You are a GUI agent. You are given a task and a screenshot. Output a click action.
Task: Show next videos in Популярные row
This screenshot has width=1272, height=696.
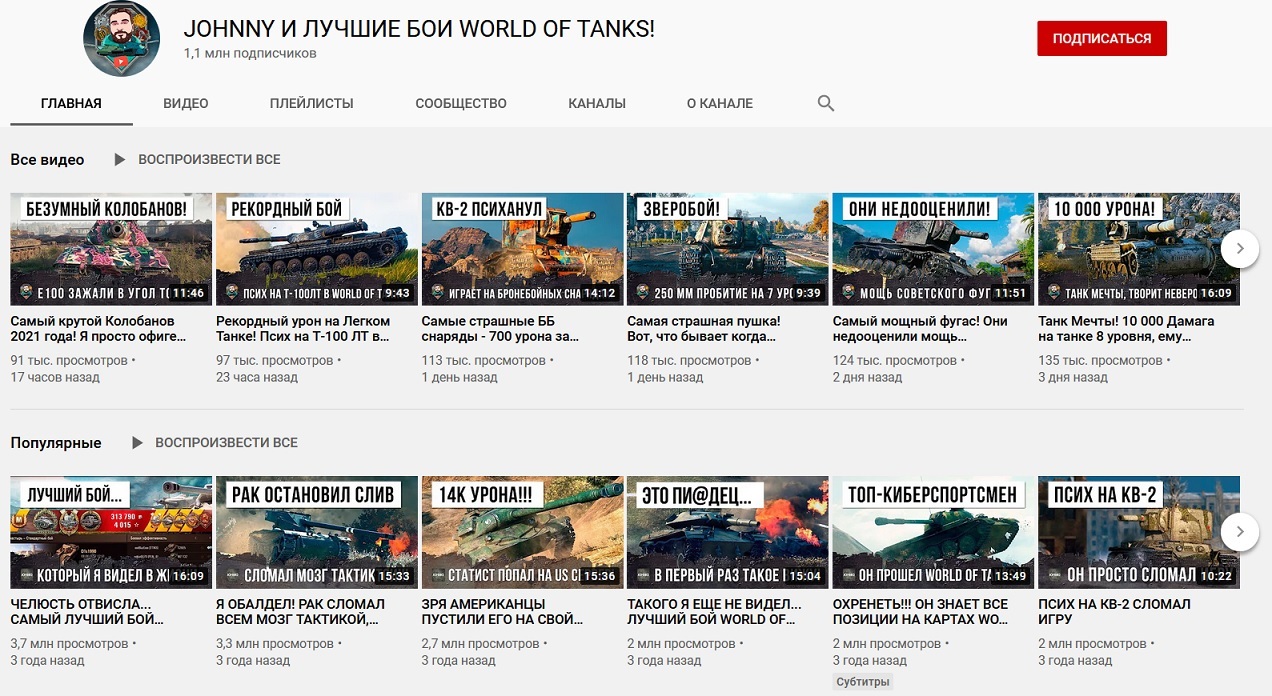tap(1240, 532)
